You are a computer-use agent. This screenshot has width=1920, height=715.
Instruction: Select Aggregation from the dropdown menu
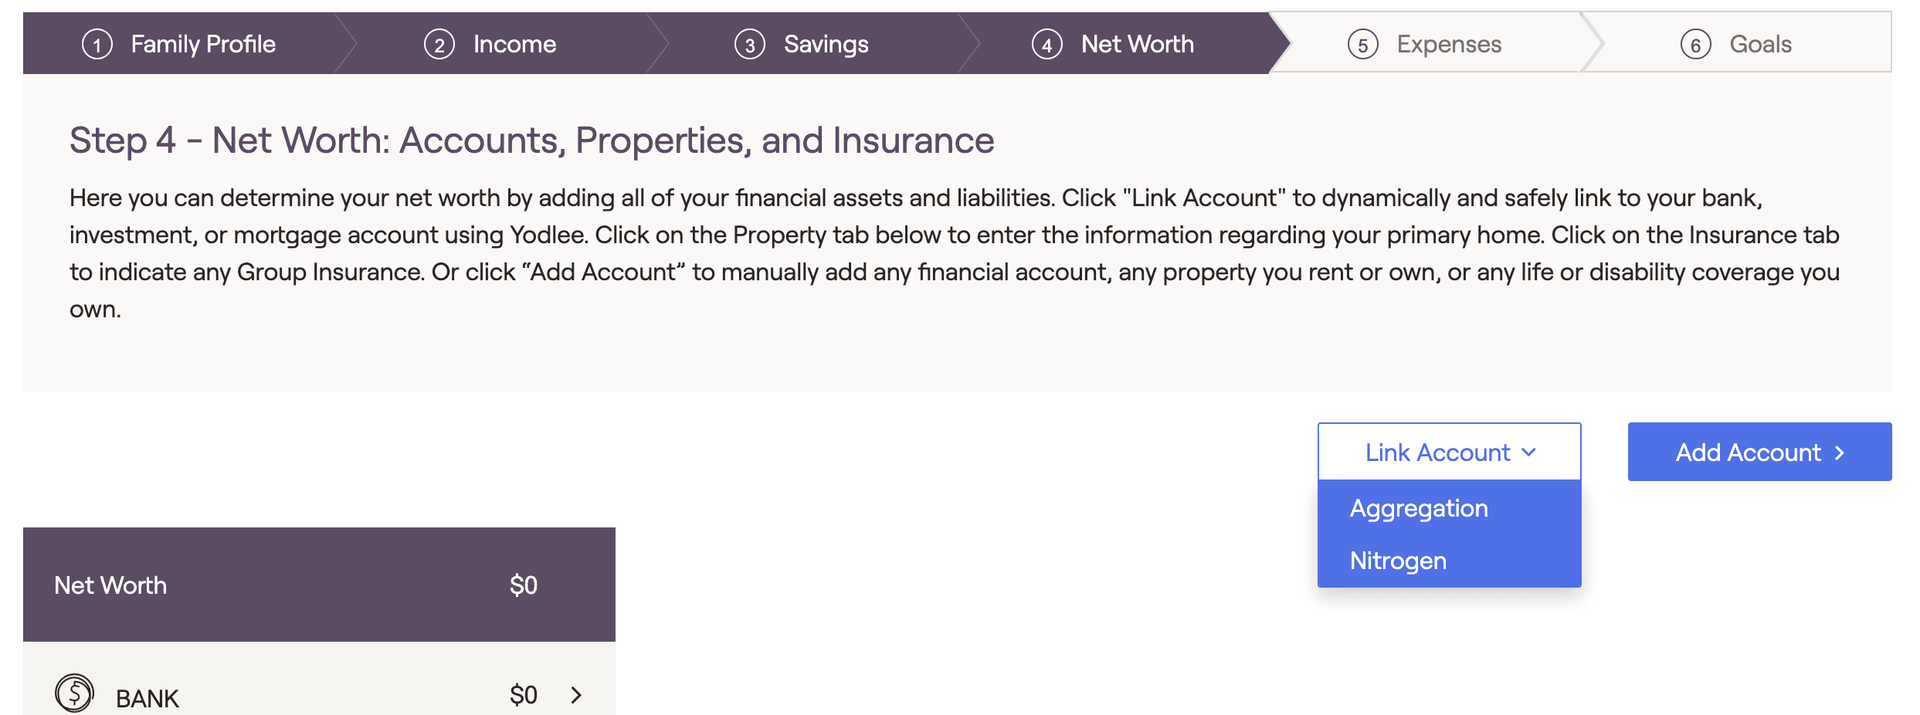coord(1419,508)
